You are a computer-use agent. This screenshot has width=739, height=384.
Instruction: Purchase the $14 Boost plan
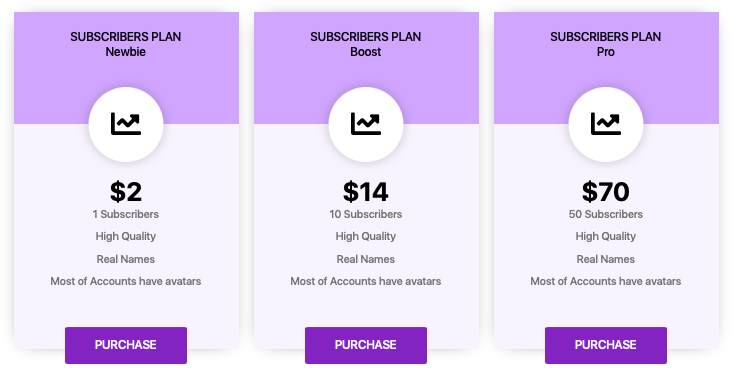(x=366, y=345)
